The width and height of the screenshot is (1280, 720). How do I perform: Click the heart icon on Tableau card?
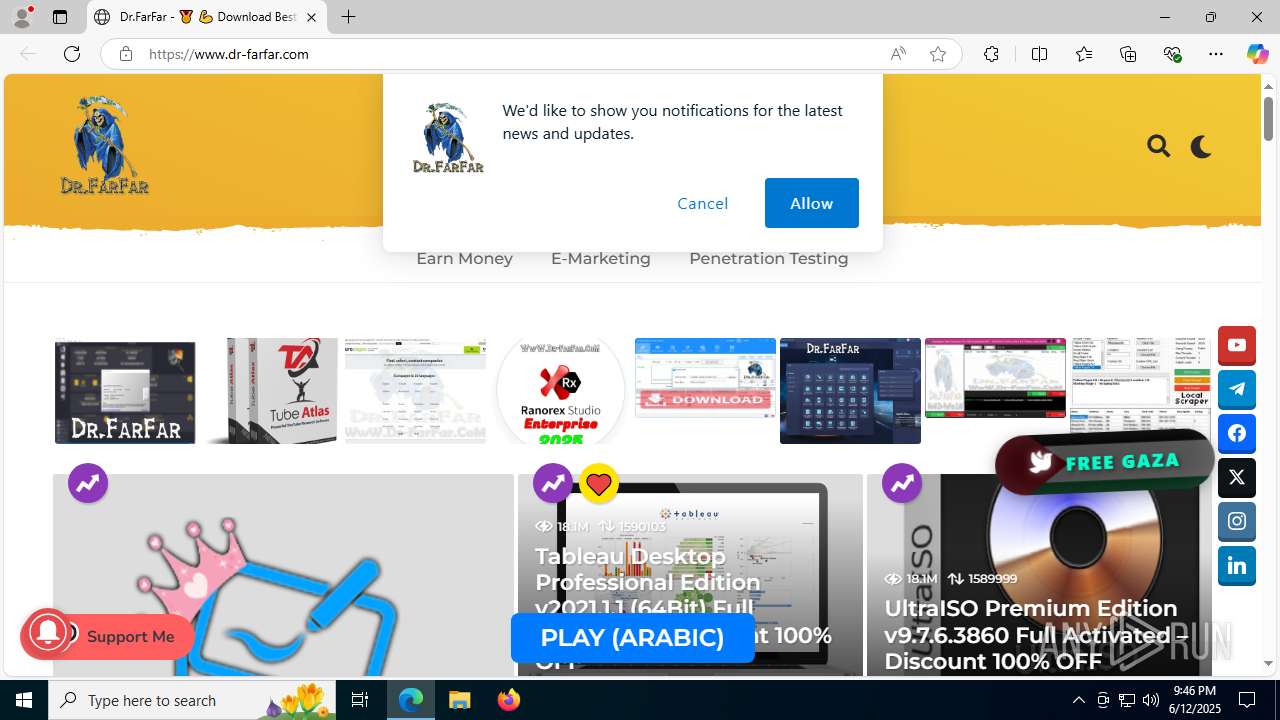[599, 484]
